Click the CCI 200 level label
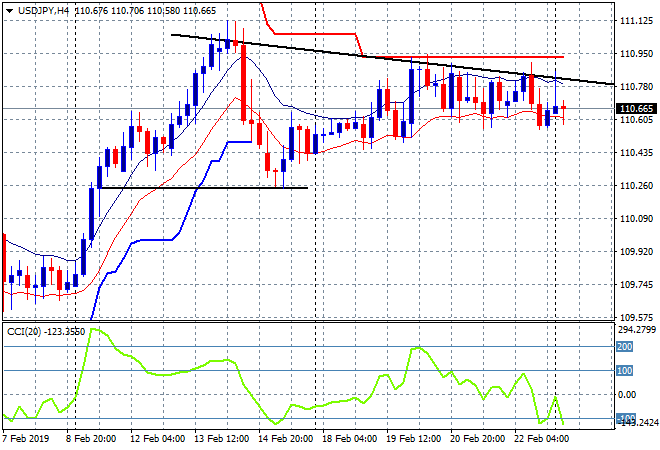This screenshot has width=660, height=450. click(625, 347)
